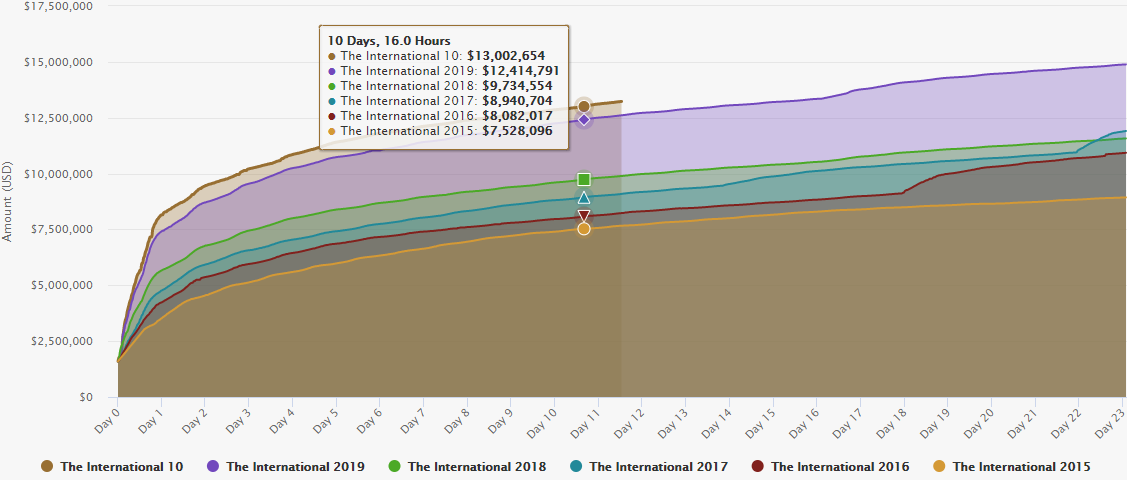1127x480 pixels.
Task: Click the purple diamond marker on the 2019 line
Action: (x=584, y=120)
